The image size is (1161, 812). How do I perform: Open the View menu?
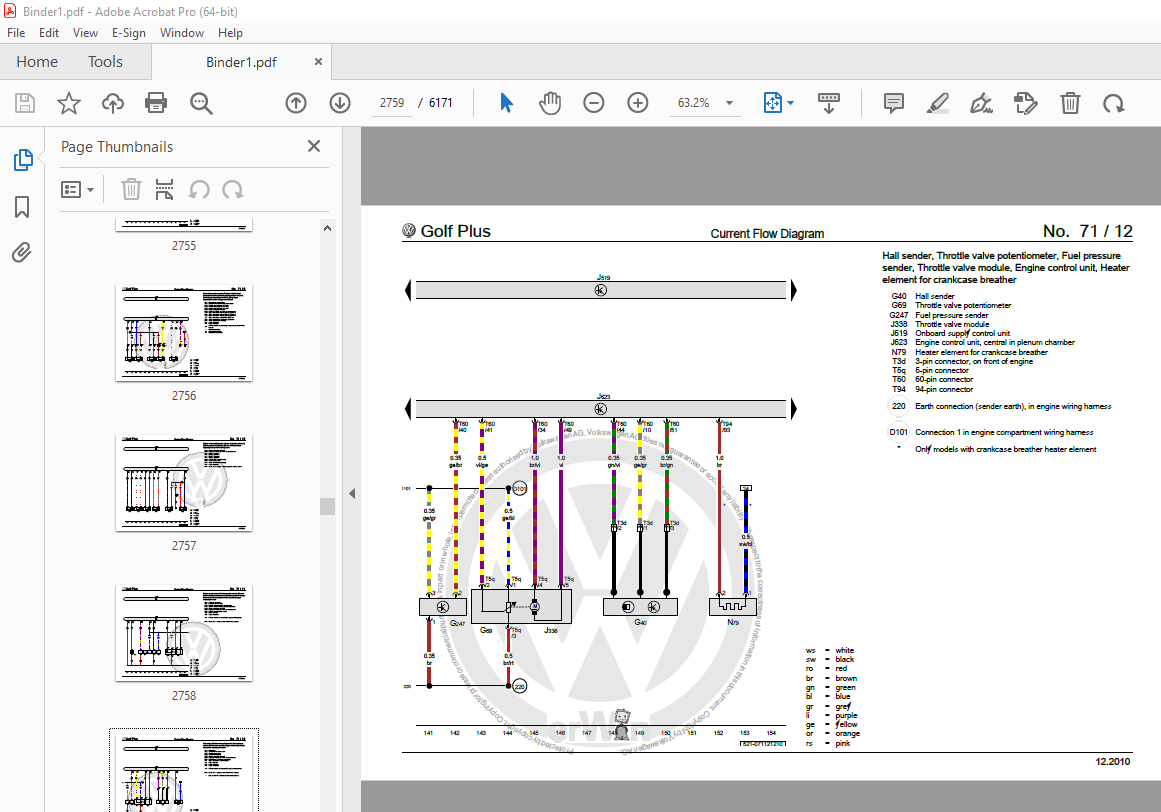tap(85, 33)
